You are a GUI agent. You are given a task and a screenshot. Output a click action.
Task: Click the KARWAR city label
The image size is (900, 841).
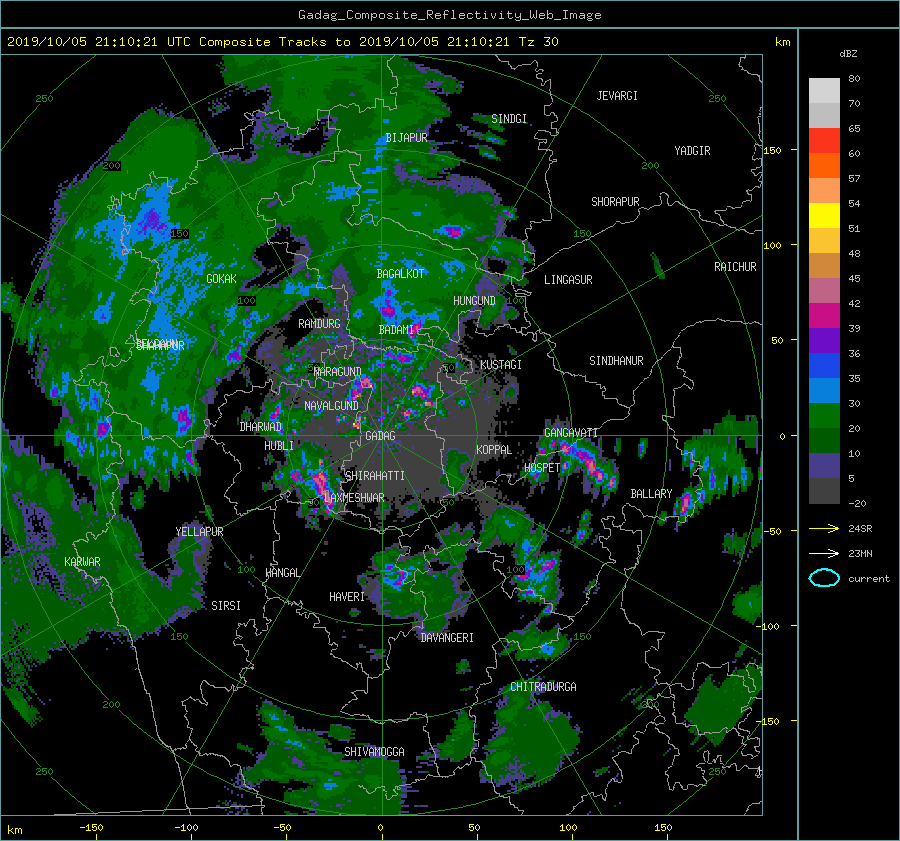click(82, 562)
